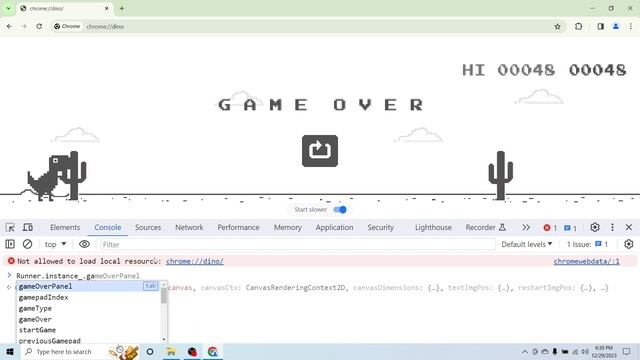
Task: Open the Memory tab
Action: point(287,227)
